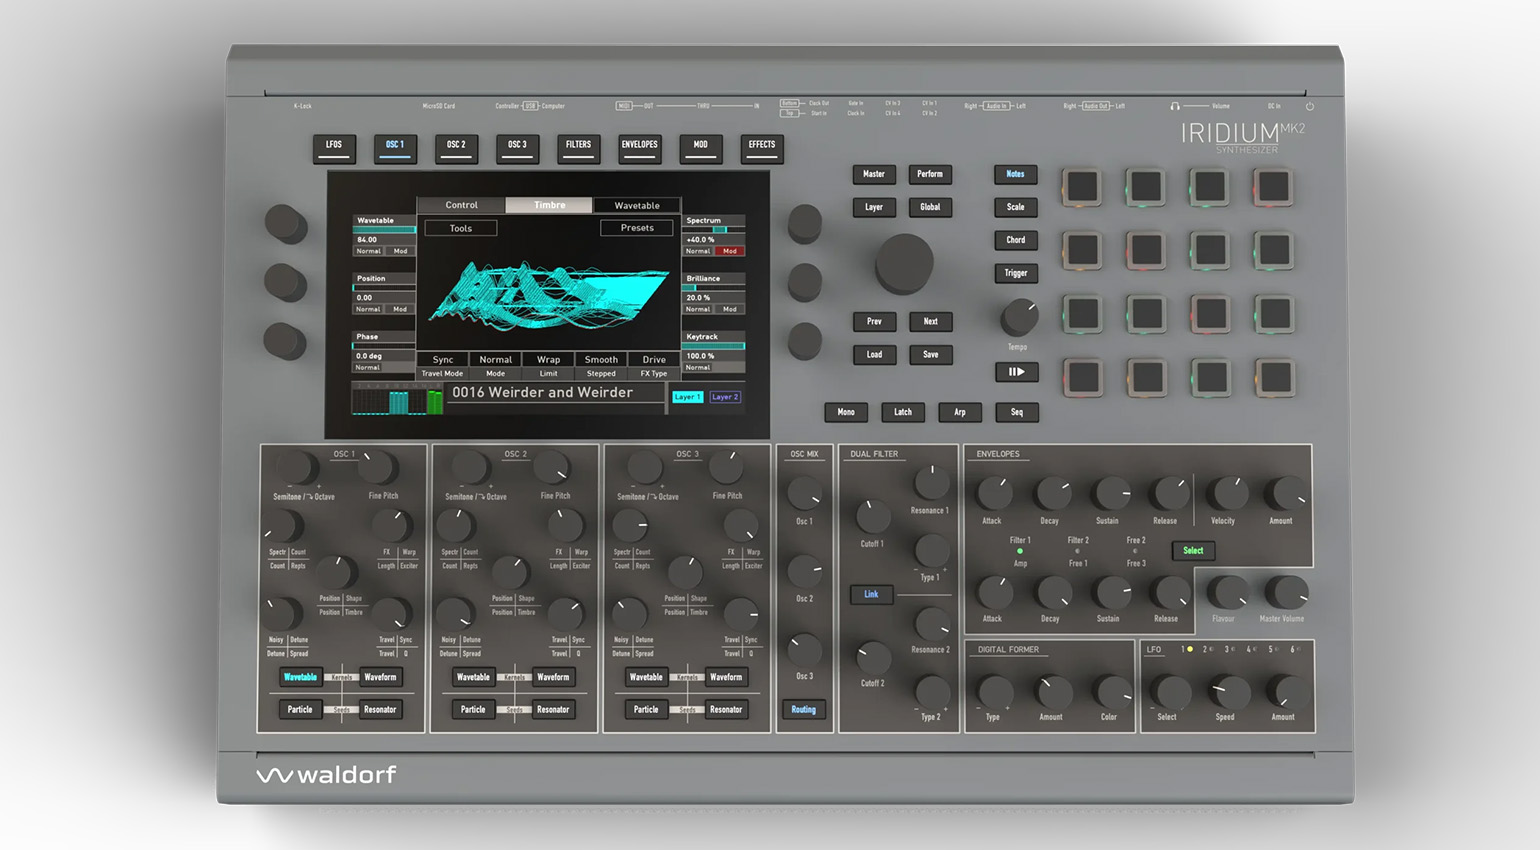Click the Tempo knob
The width and height of the screenshot is (1540, 850).
[1018, 318]
